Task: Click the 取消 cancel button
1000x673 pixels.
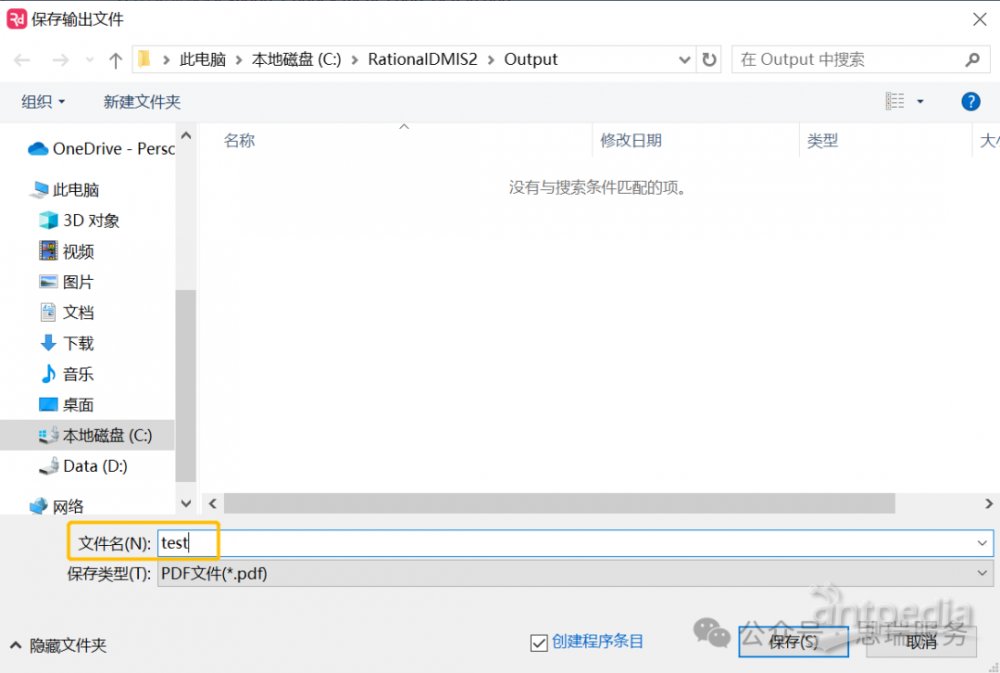Action: coord(922,641)
